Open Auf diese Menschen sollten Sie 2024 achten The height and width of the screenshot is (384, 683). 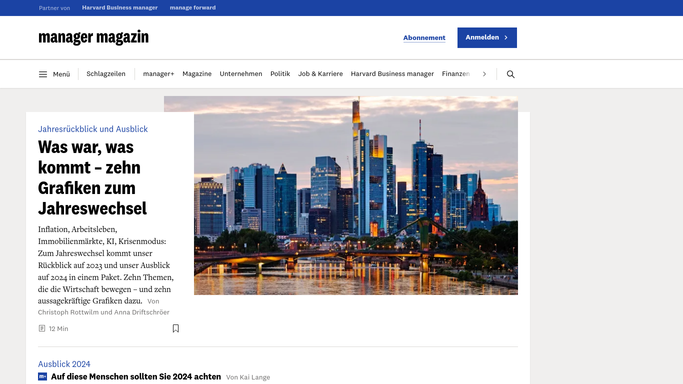click(136, 377)
